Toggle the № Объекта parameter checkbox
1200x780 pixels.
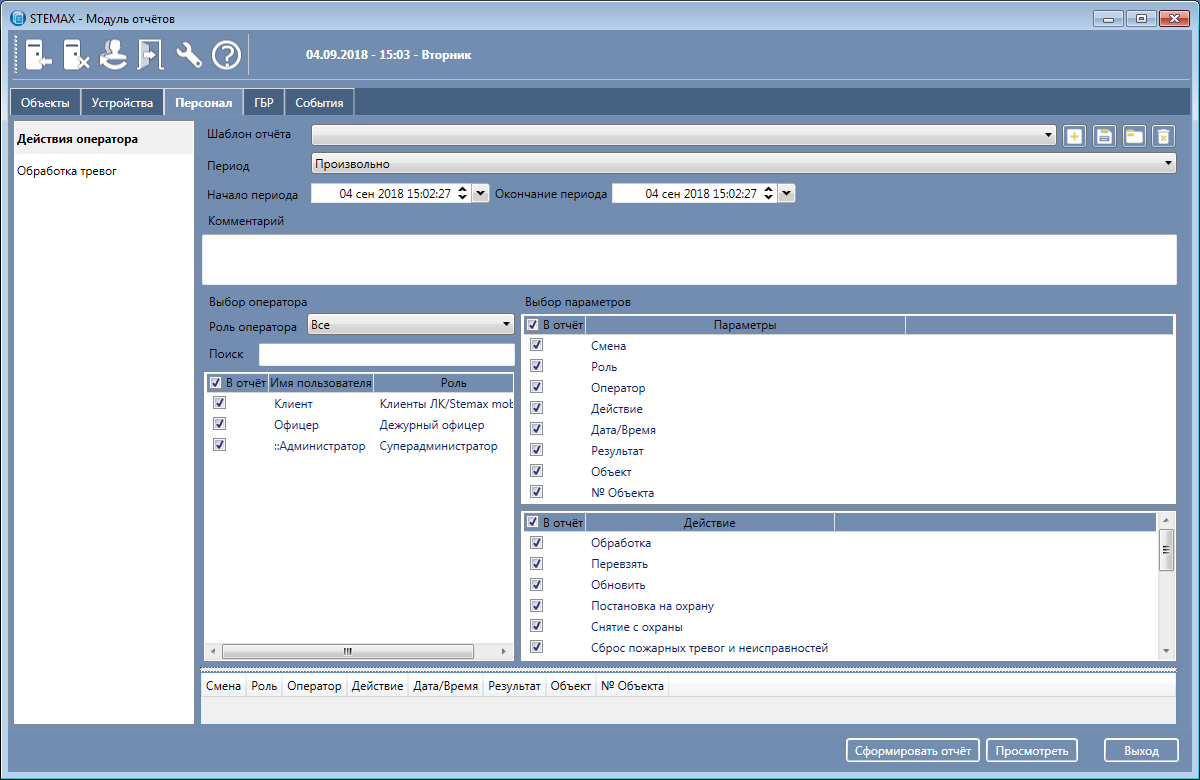point(537,491)
